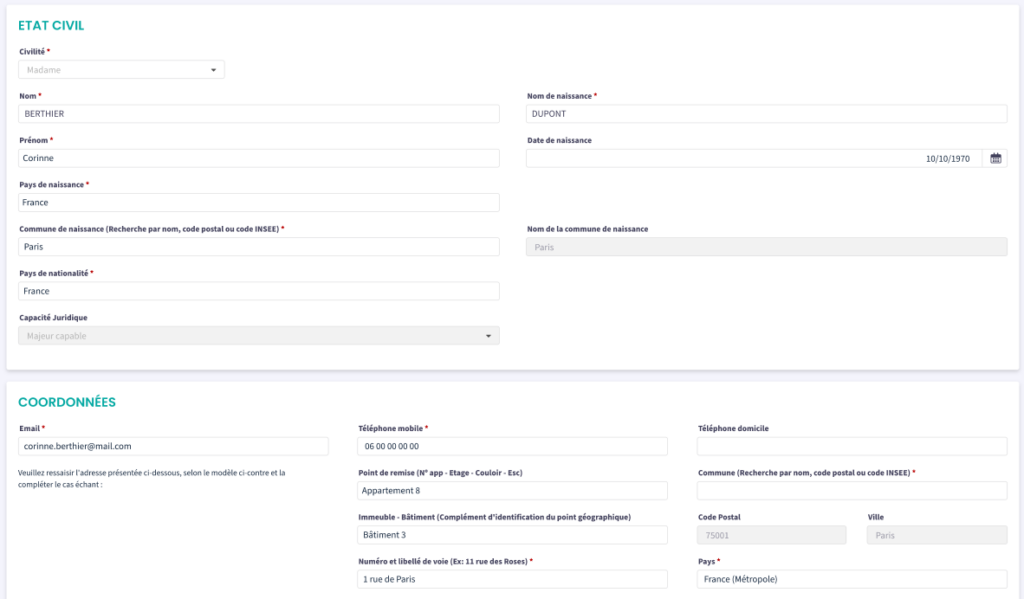Edit the Numéro et libellé de voie field

512,579
